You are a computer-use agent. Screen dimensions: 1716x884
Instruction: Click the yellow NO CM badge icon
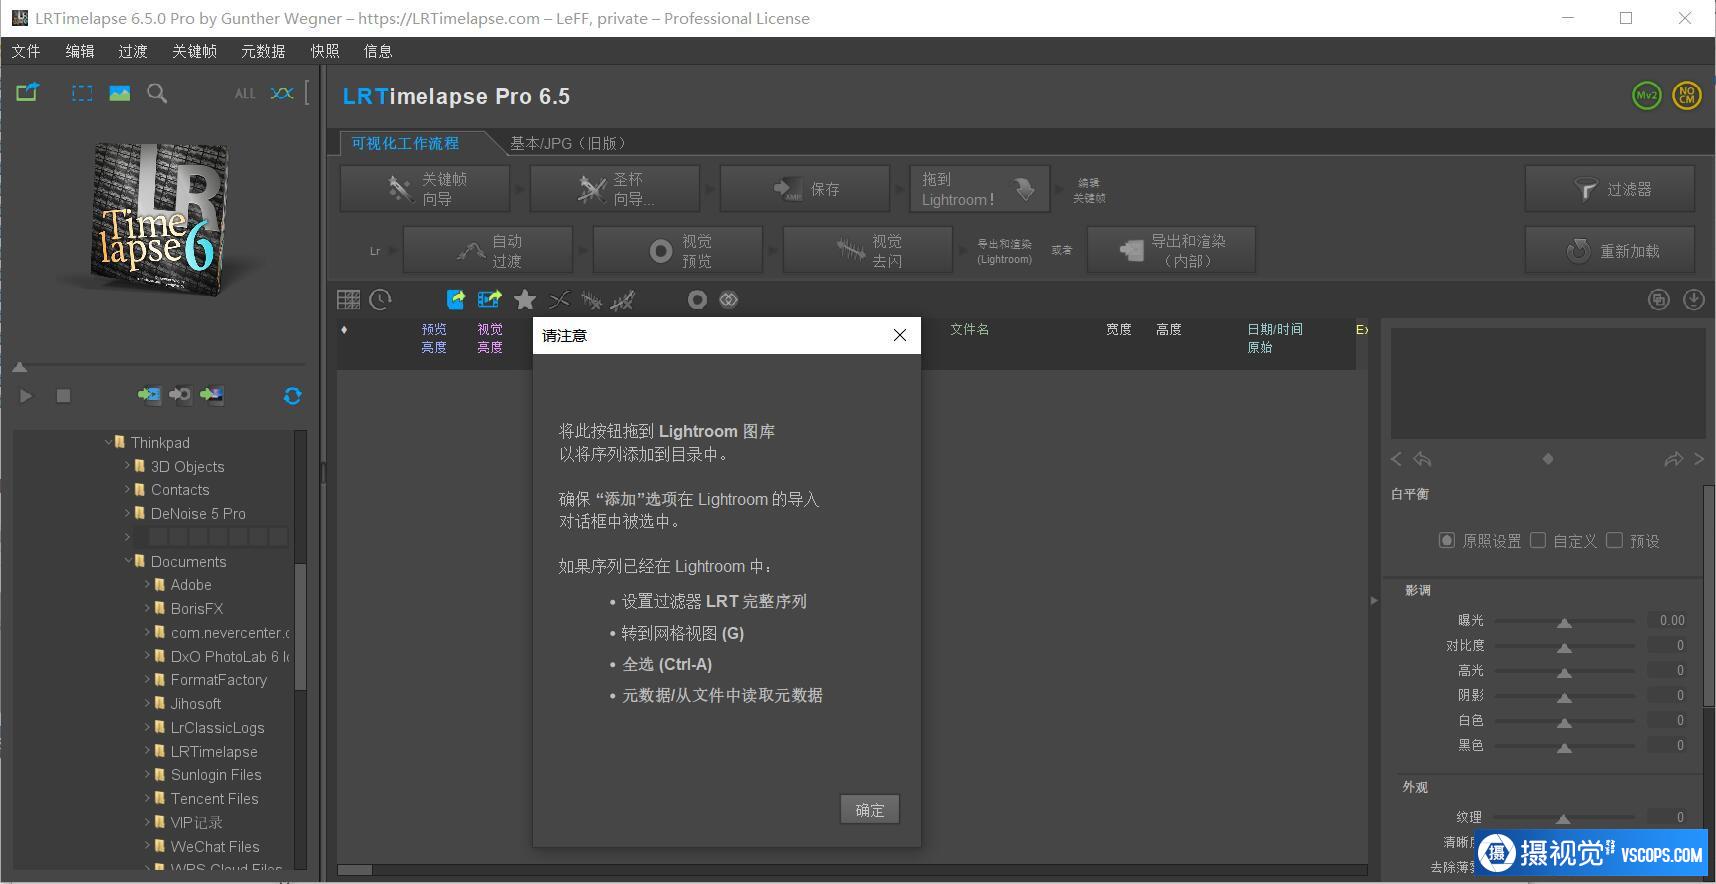click(x=1687, y=96)
